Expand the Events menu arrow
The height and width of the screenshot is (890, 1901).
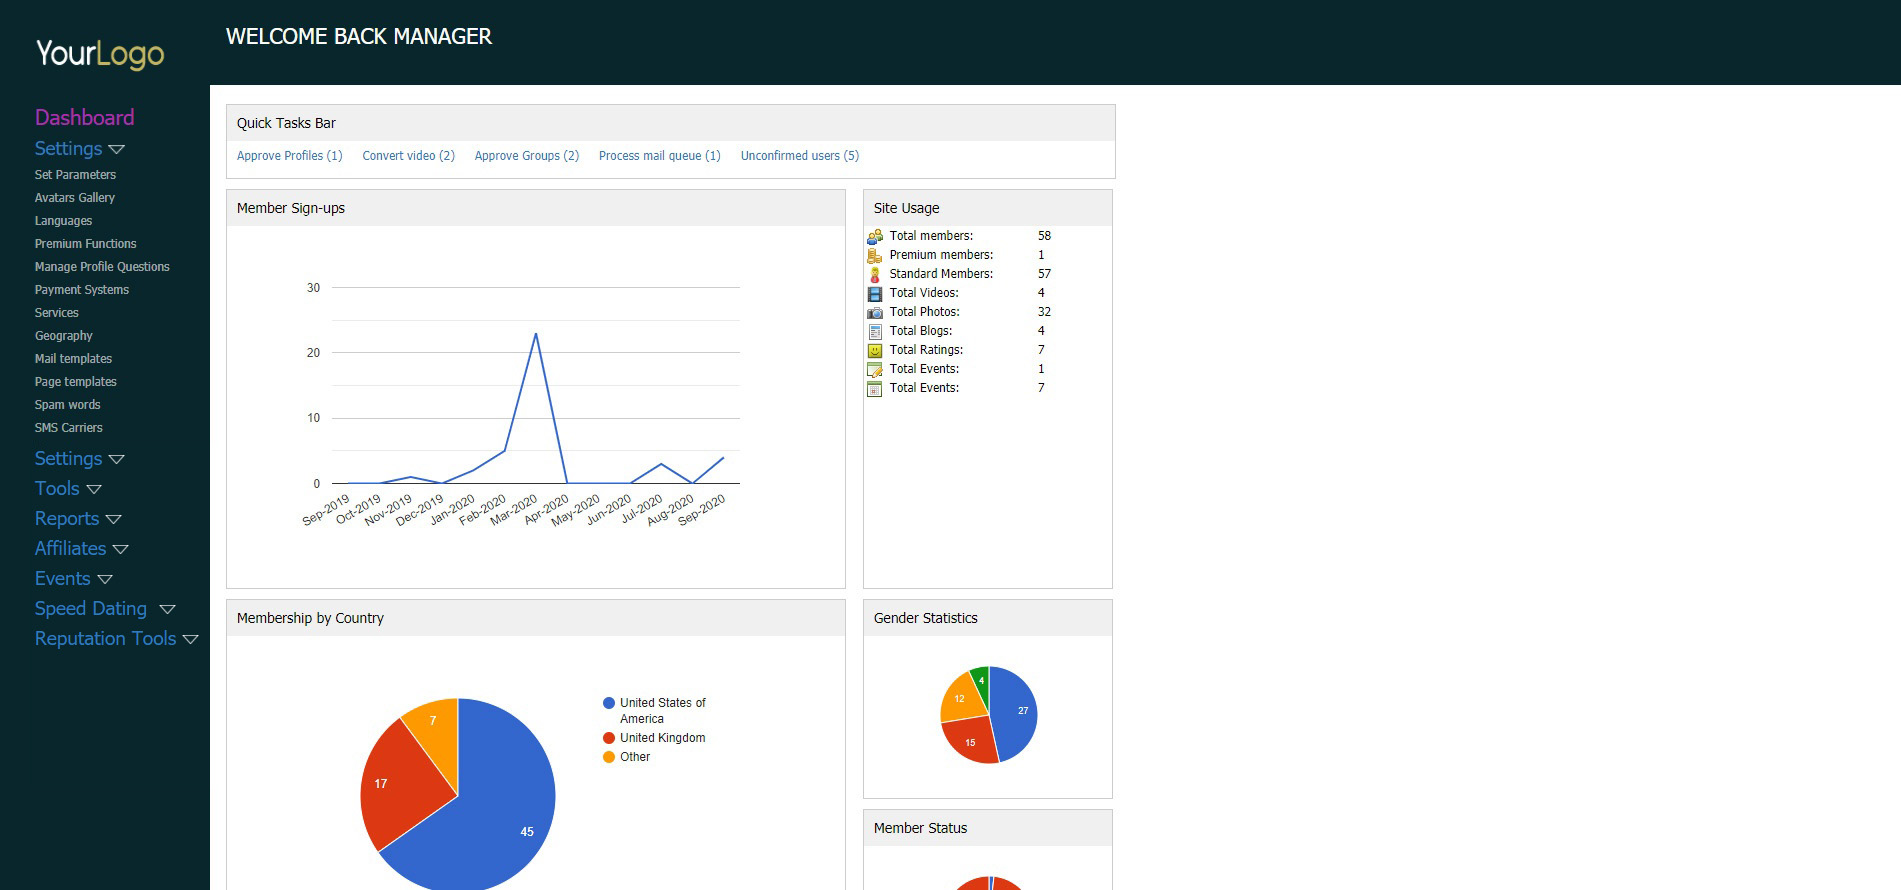click(104, 579)
